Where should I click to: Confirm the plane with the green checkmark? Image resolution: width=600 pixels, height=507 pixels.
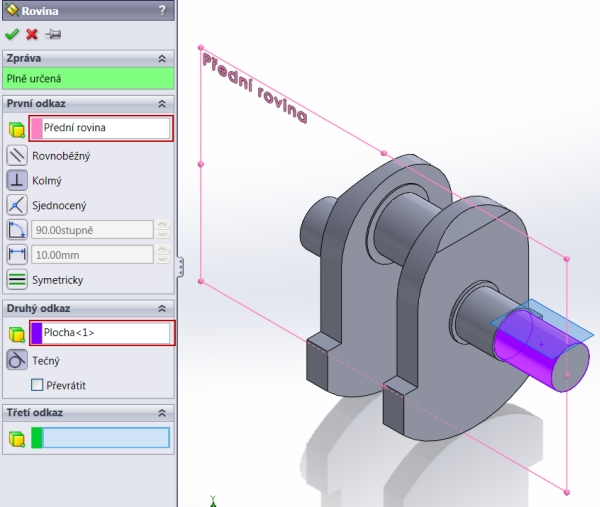(12, 34)
